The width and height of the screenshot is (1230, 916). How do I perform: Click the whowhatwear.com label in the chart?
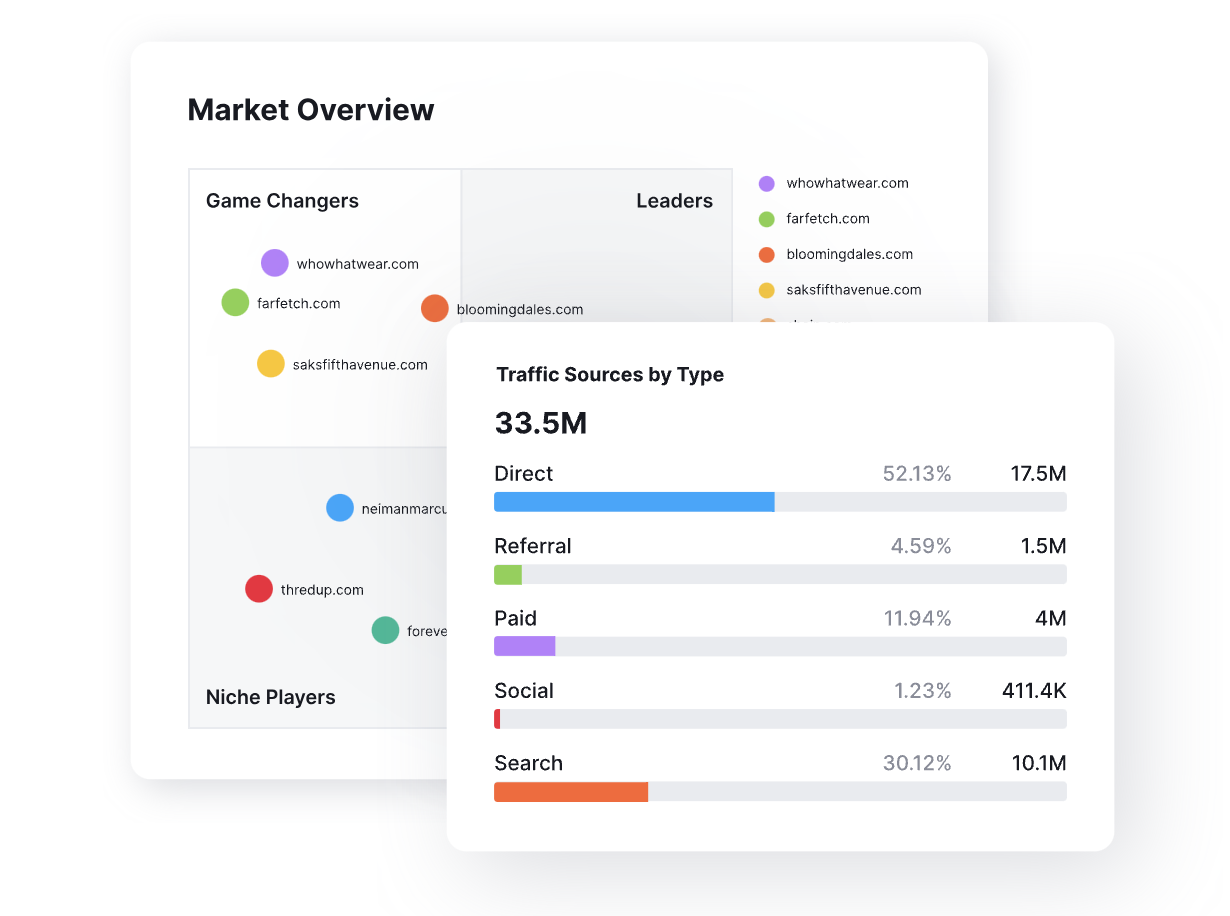coord(358,264)
